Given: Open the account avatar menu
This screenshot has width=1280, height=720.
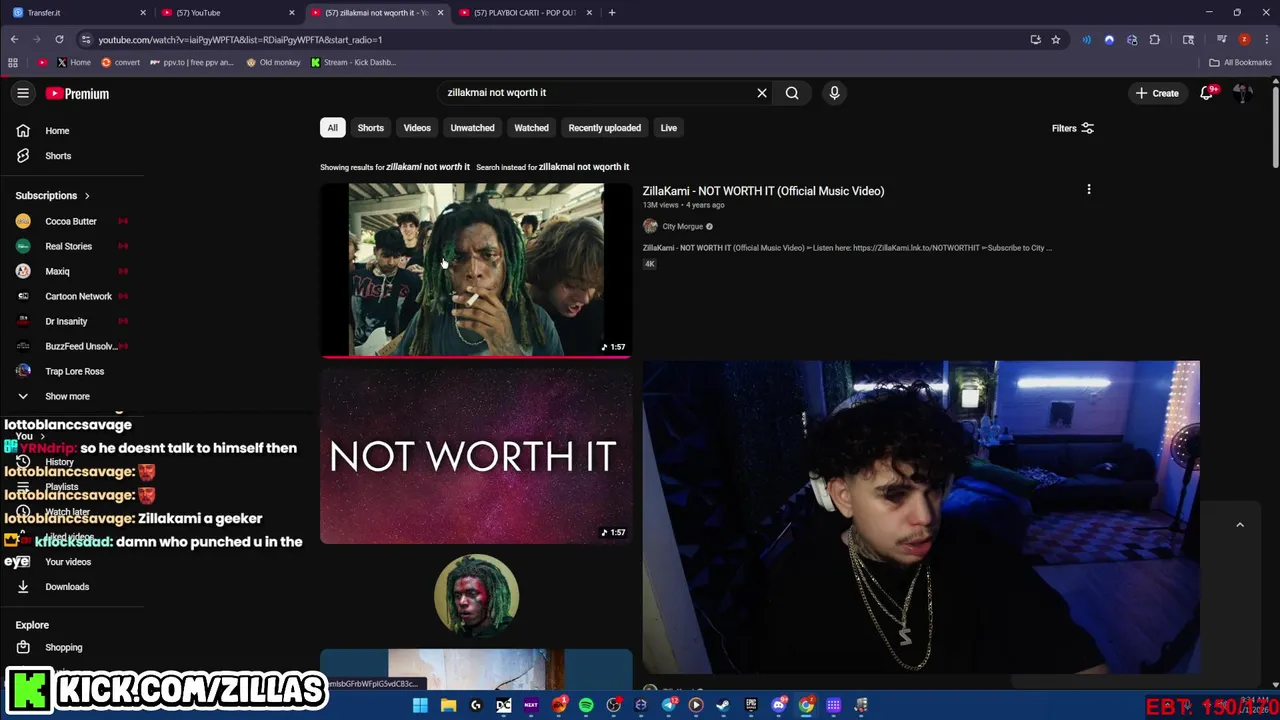Looking at the screenshot, I should pyautogui.click(x=1243, y=93).
